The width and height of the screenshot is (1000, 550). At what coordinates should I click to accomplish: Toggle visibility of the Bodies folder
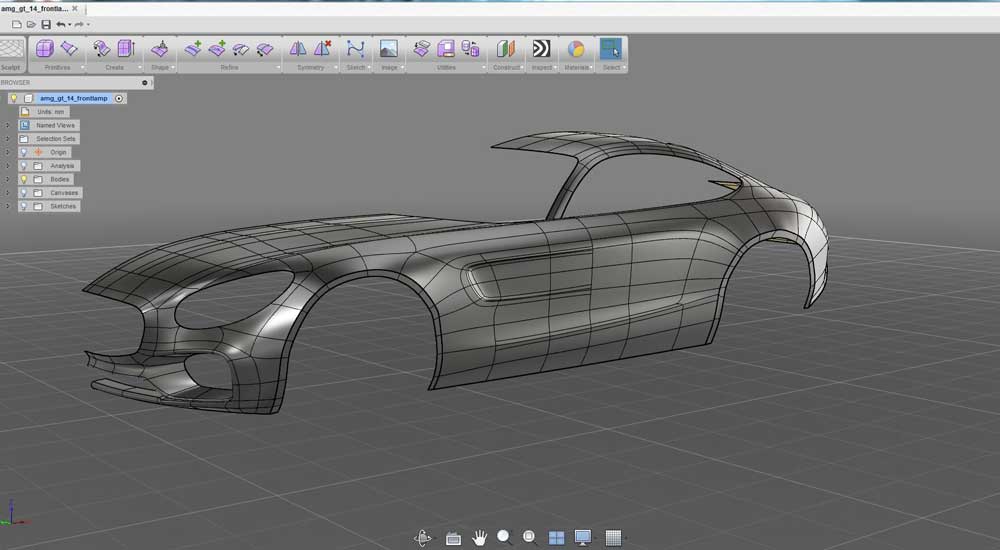point(24,179)
